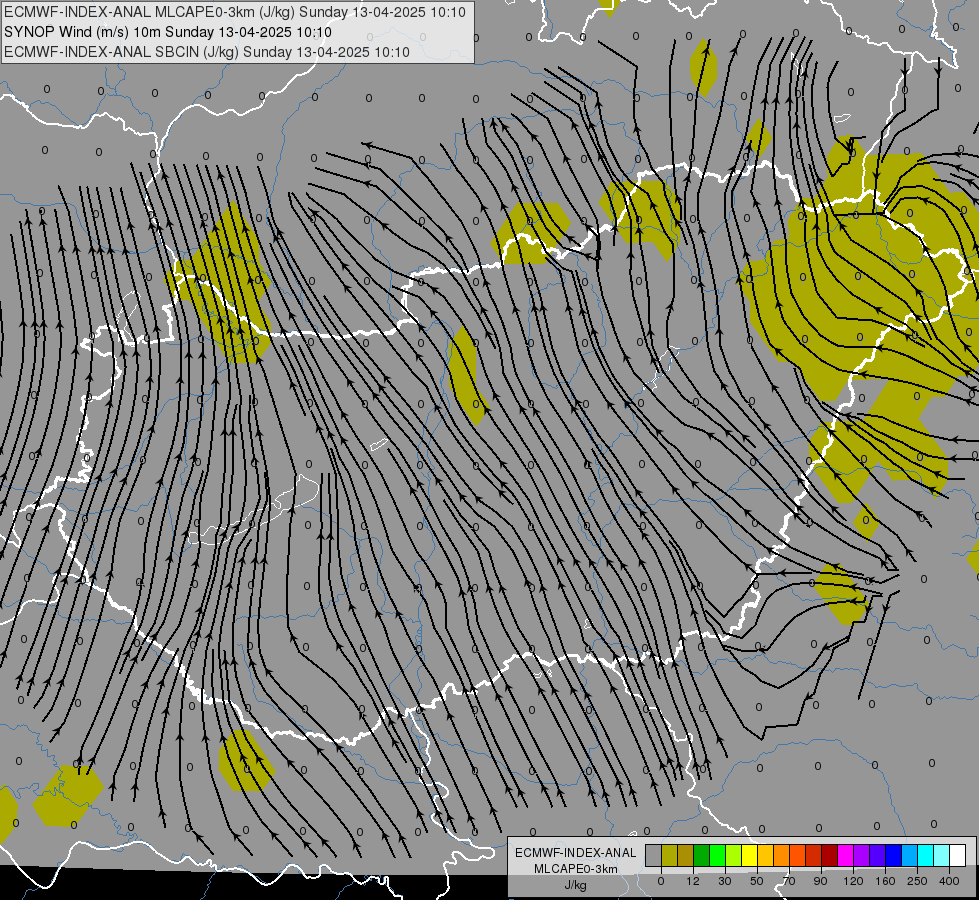Pick the white legend swatch at the end
Screen dimensions: 979x900
[957, 855]
